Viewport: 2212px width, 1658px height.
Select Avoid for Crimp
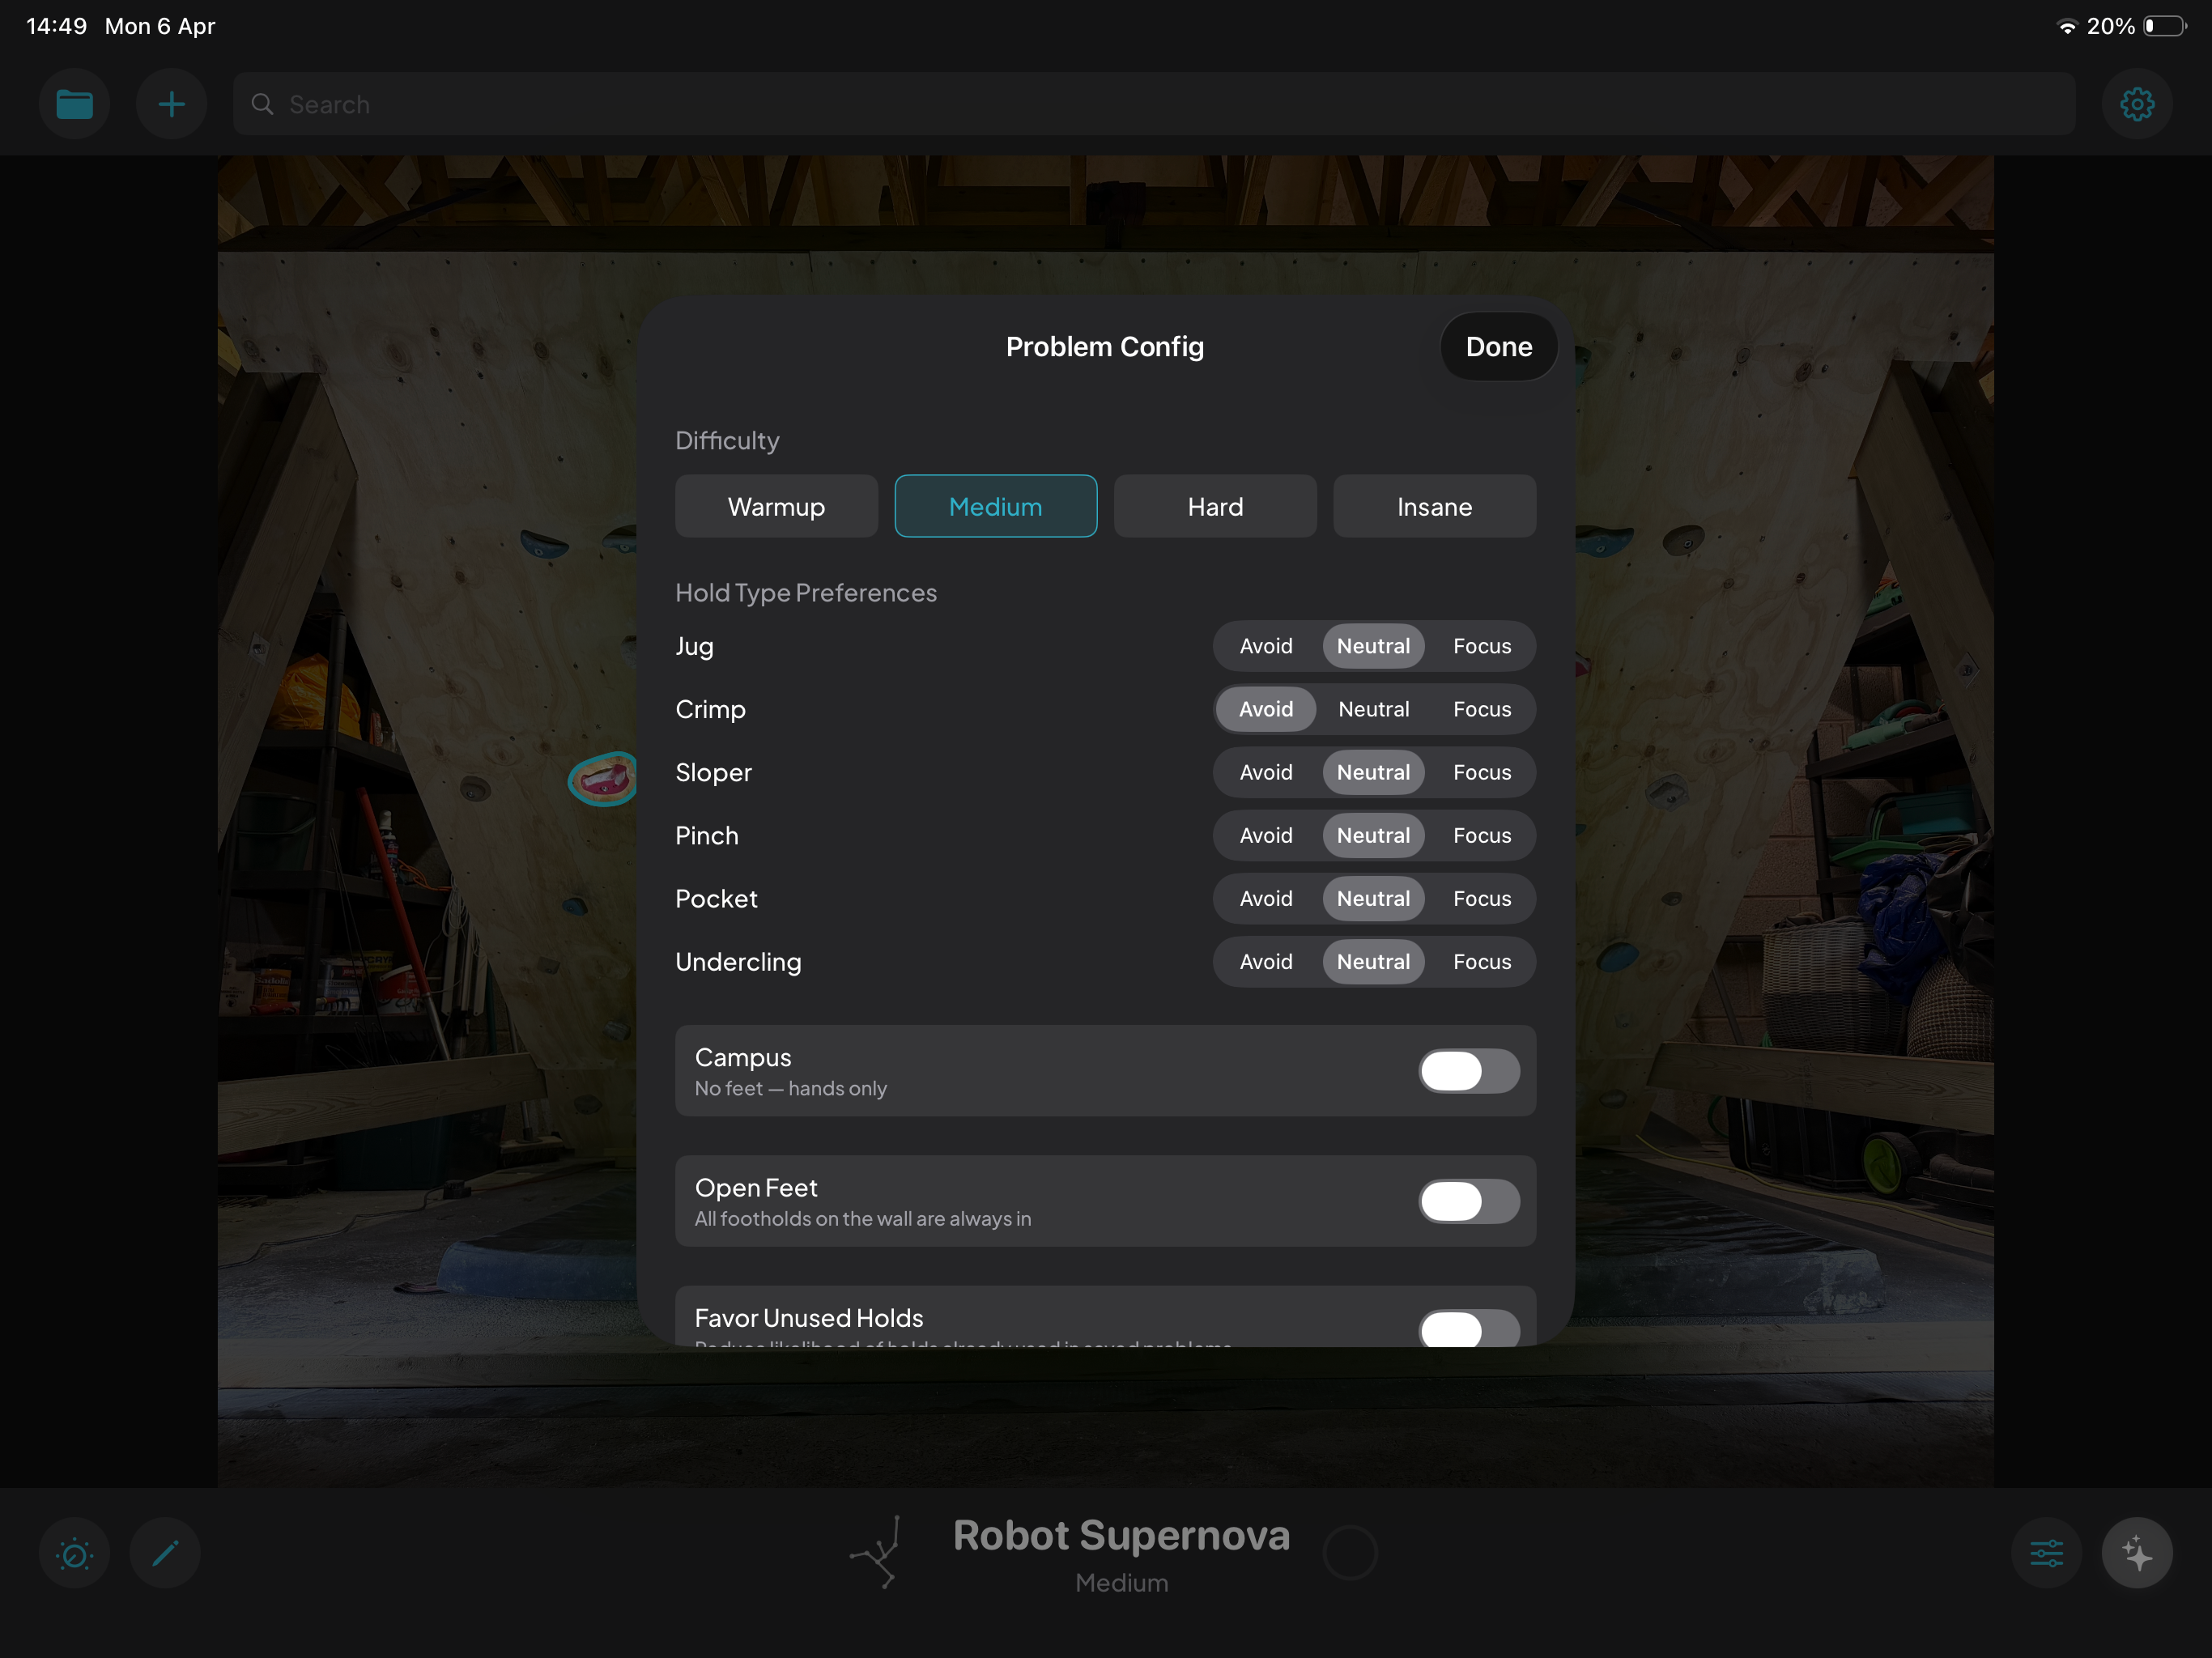(x=1266, y=709)
